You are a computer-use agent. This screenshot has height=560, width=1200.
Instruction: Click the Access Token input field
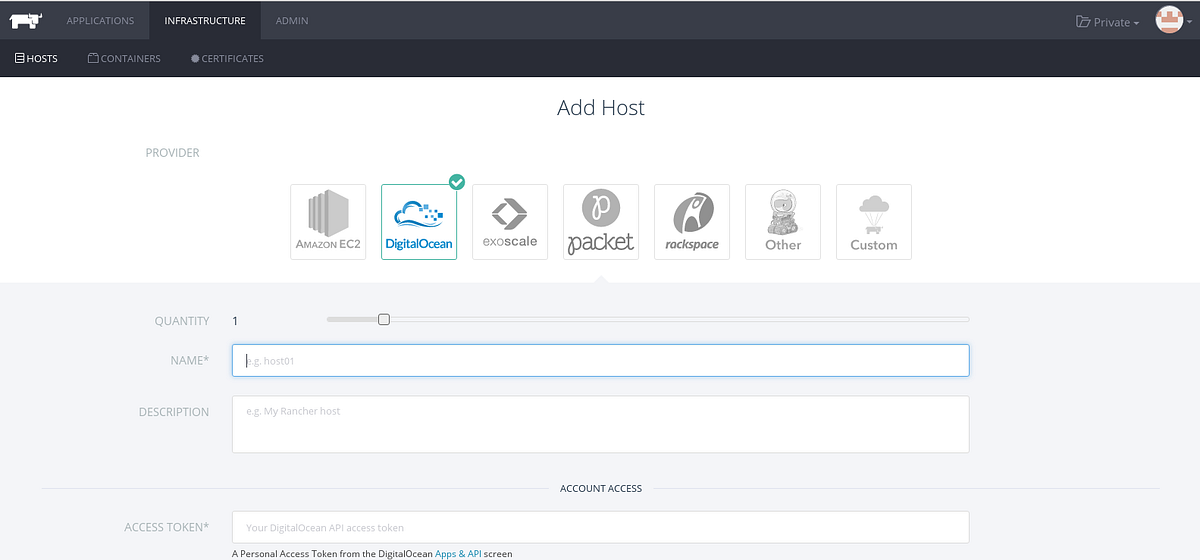600,527
